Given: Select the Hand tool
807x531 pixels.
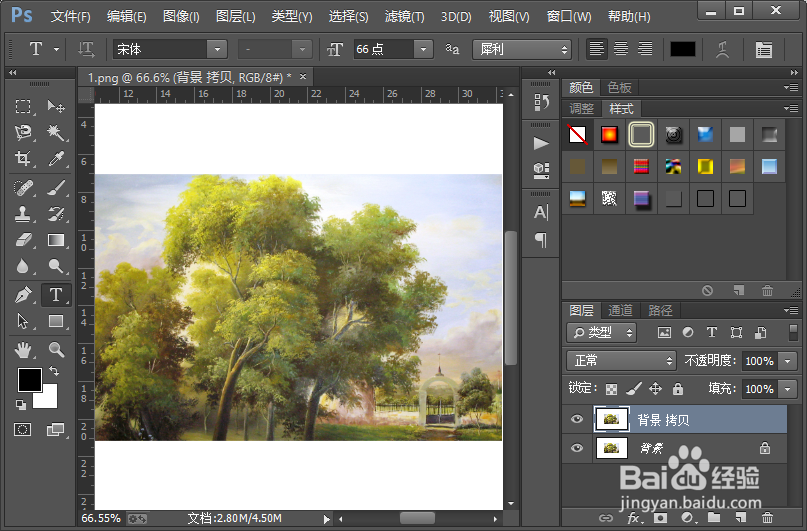Looking at the screenshot, I should tap(23, 350).
